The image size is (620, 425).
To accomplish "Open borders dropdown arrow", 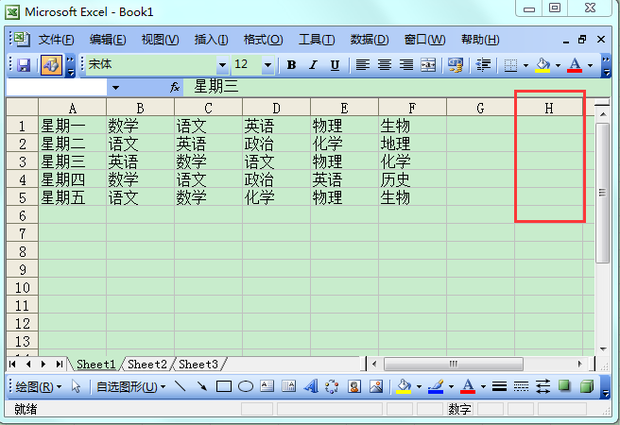I will click(x=526, y=65).
